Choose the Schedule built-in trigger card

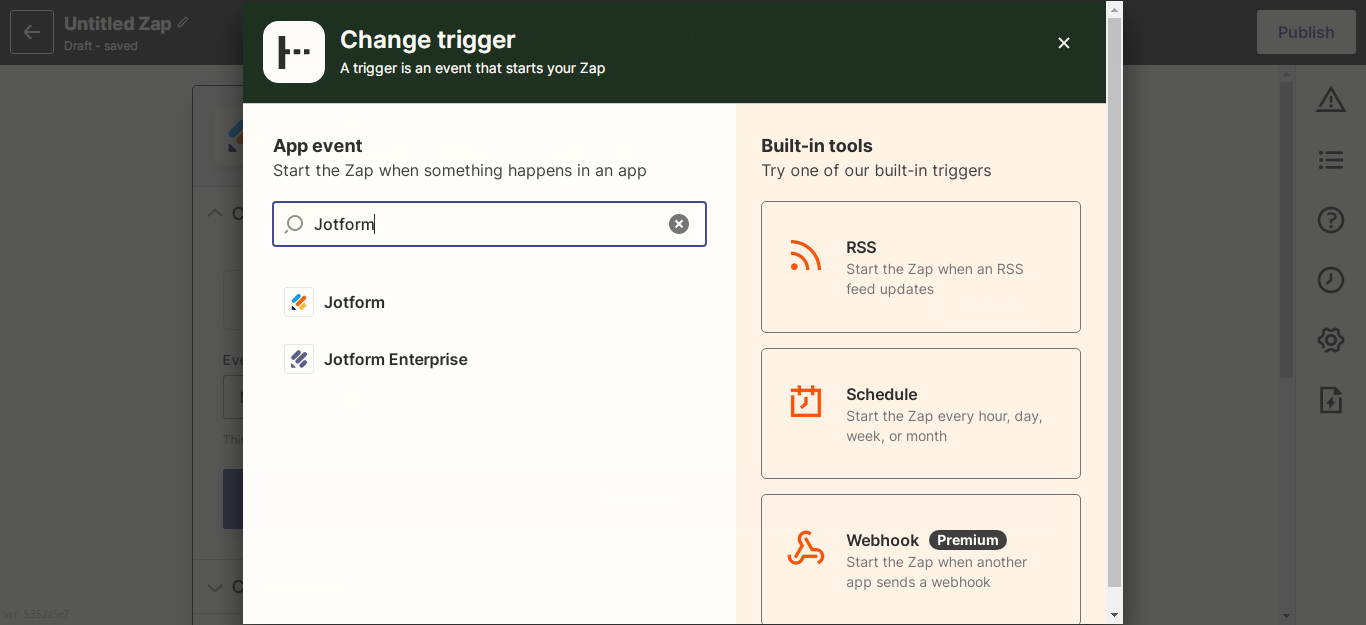tap(920, 414)
